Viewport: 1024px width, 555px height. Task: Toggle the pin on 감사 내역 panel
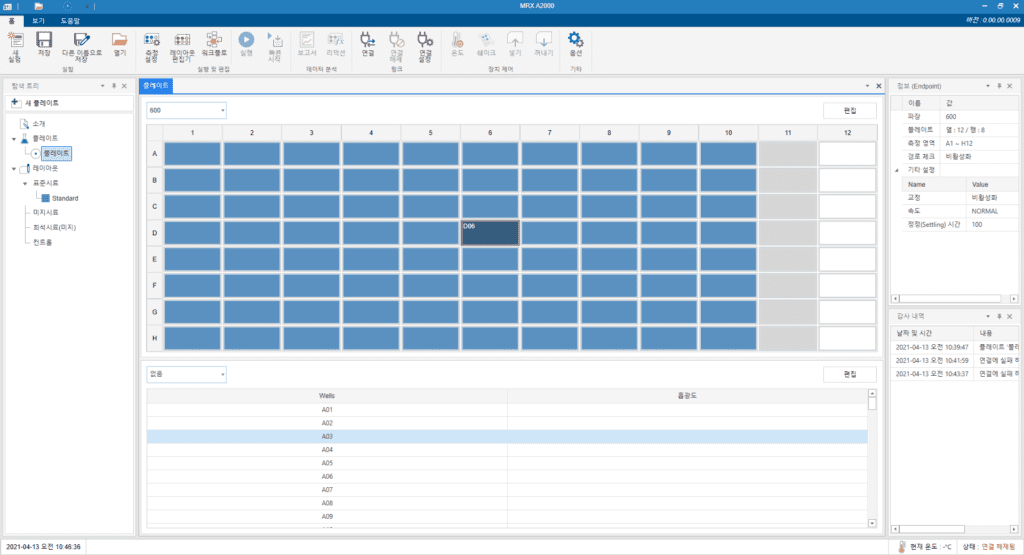pyautogui.click(x=998, y=316)
